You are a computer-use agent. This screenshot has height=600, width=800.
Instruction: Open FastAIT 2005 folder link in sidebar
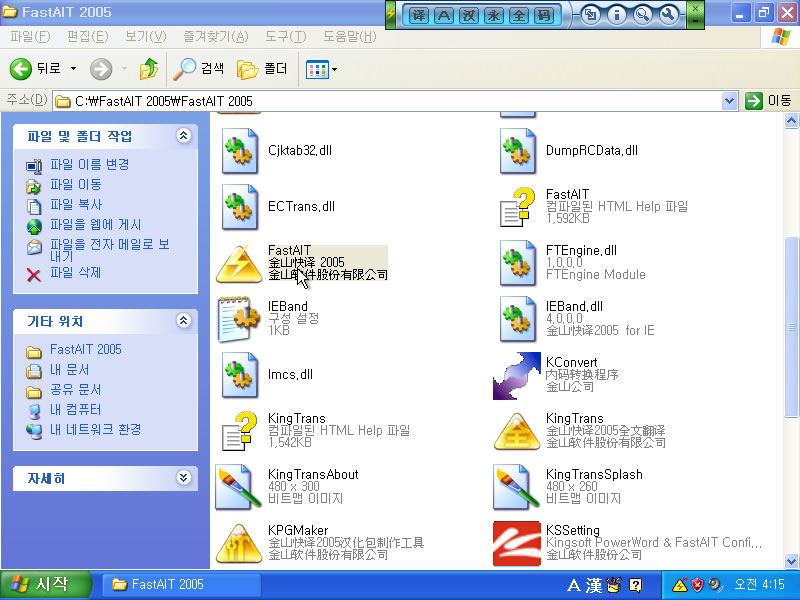click(x=86, y=349)
